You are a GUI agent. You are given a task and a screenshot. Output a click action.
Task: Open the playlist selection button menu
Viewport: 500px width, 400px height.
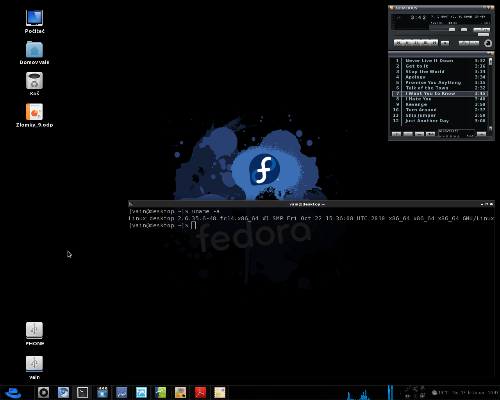(x=420, y=134)
